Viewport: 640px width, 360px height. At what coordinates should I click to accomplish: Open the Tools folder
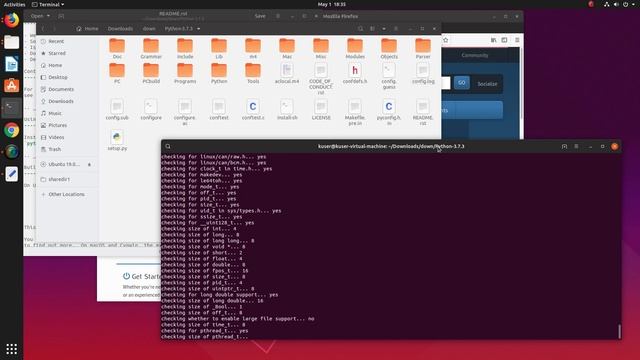[253, 73]
